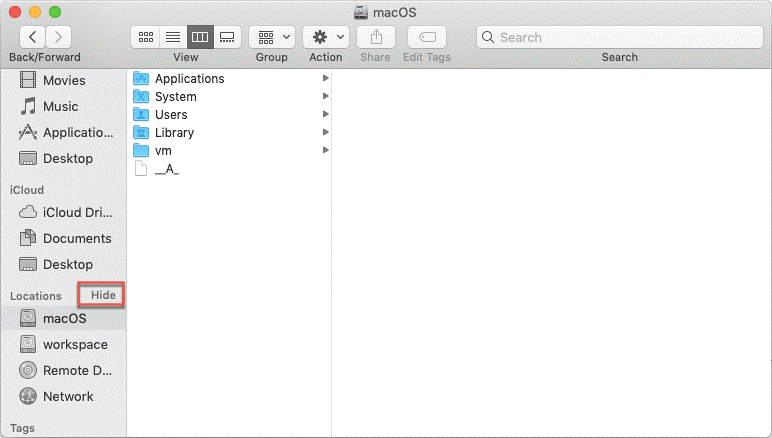Screen dimensions: 772x438
Task: Click the Movies film strip icon
Action: (28, 80)
